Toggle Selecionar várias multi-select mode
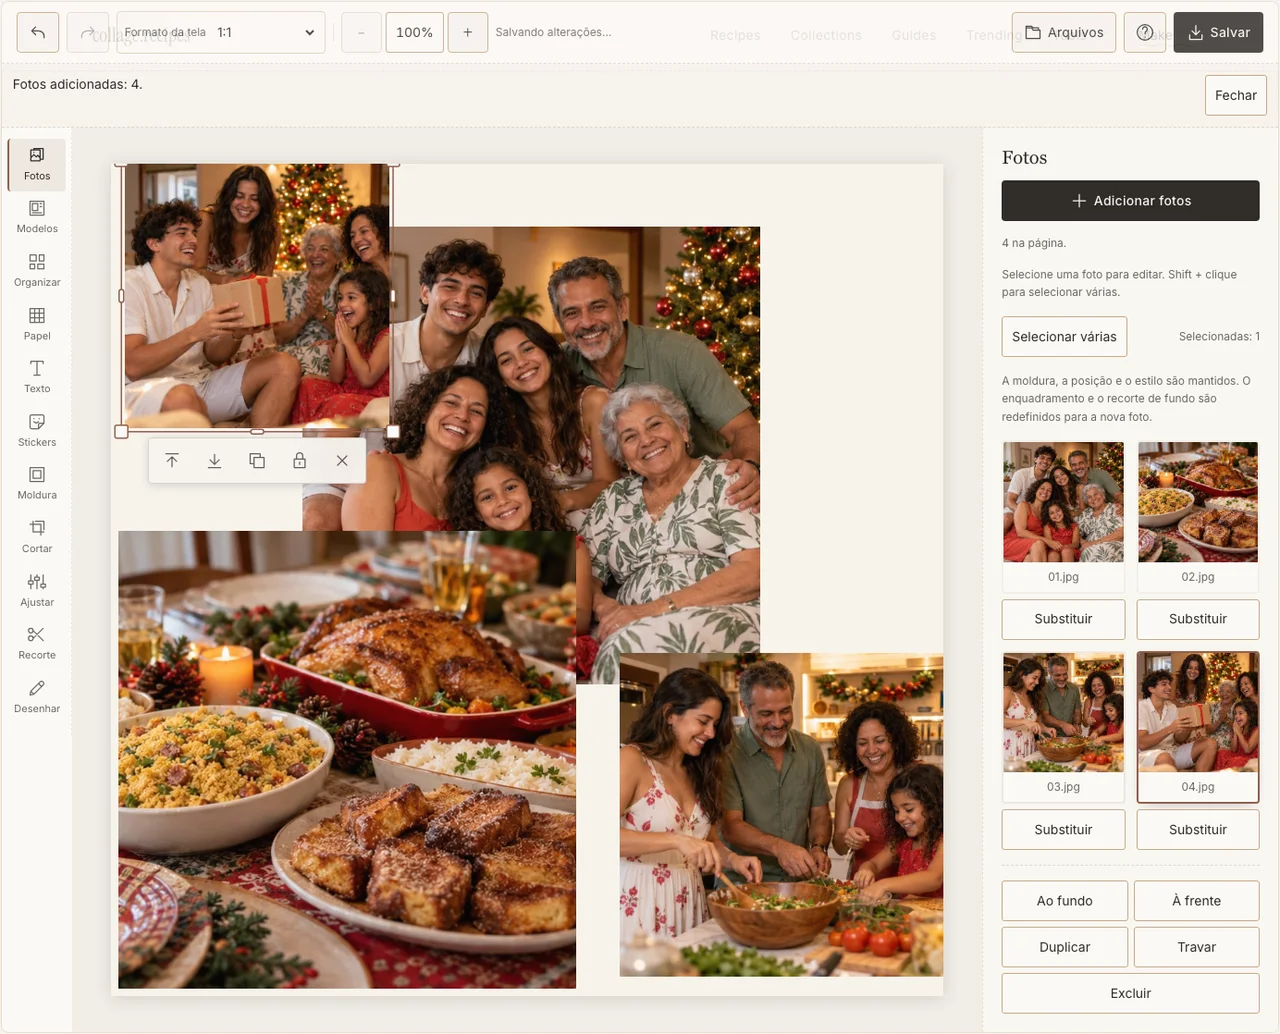This screenshot has width=1280, height=1034. point(1064,337)
